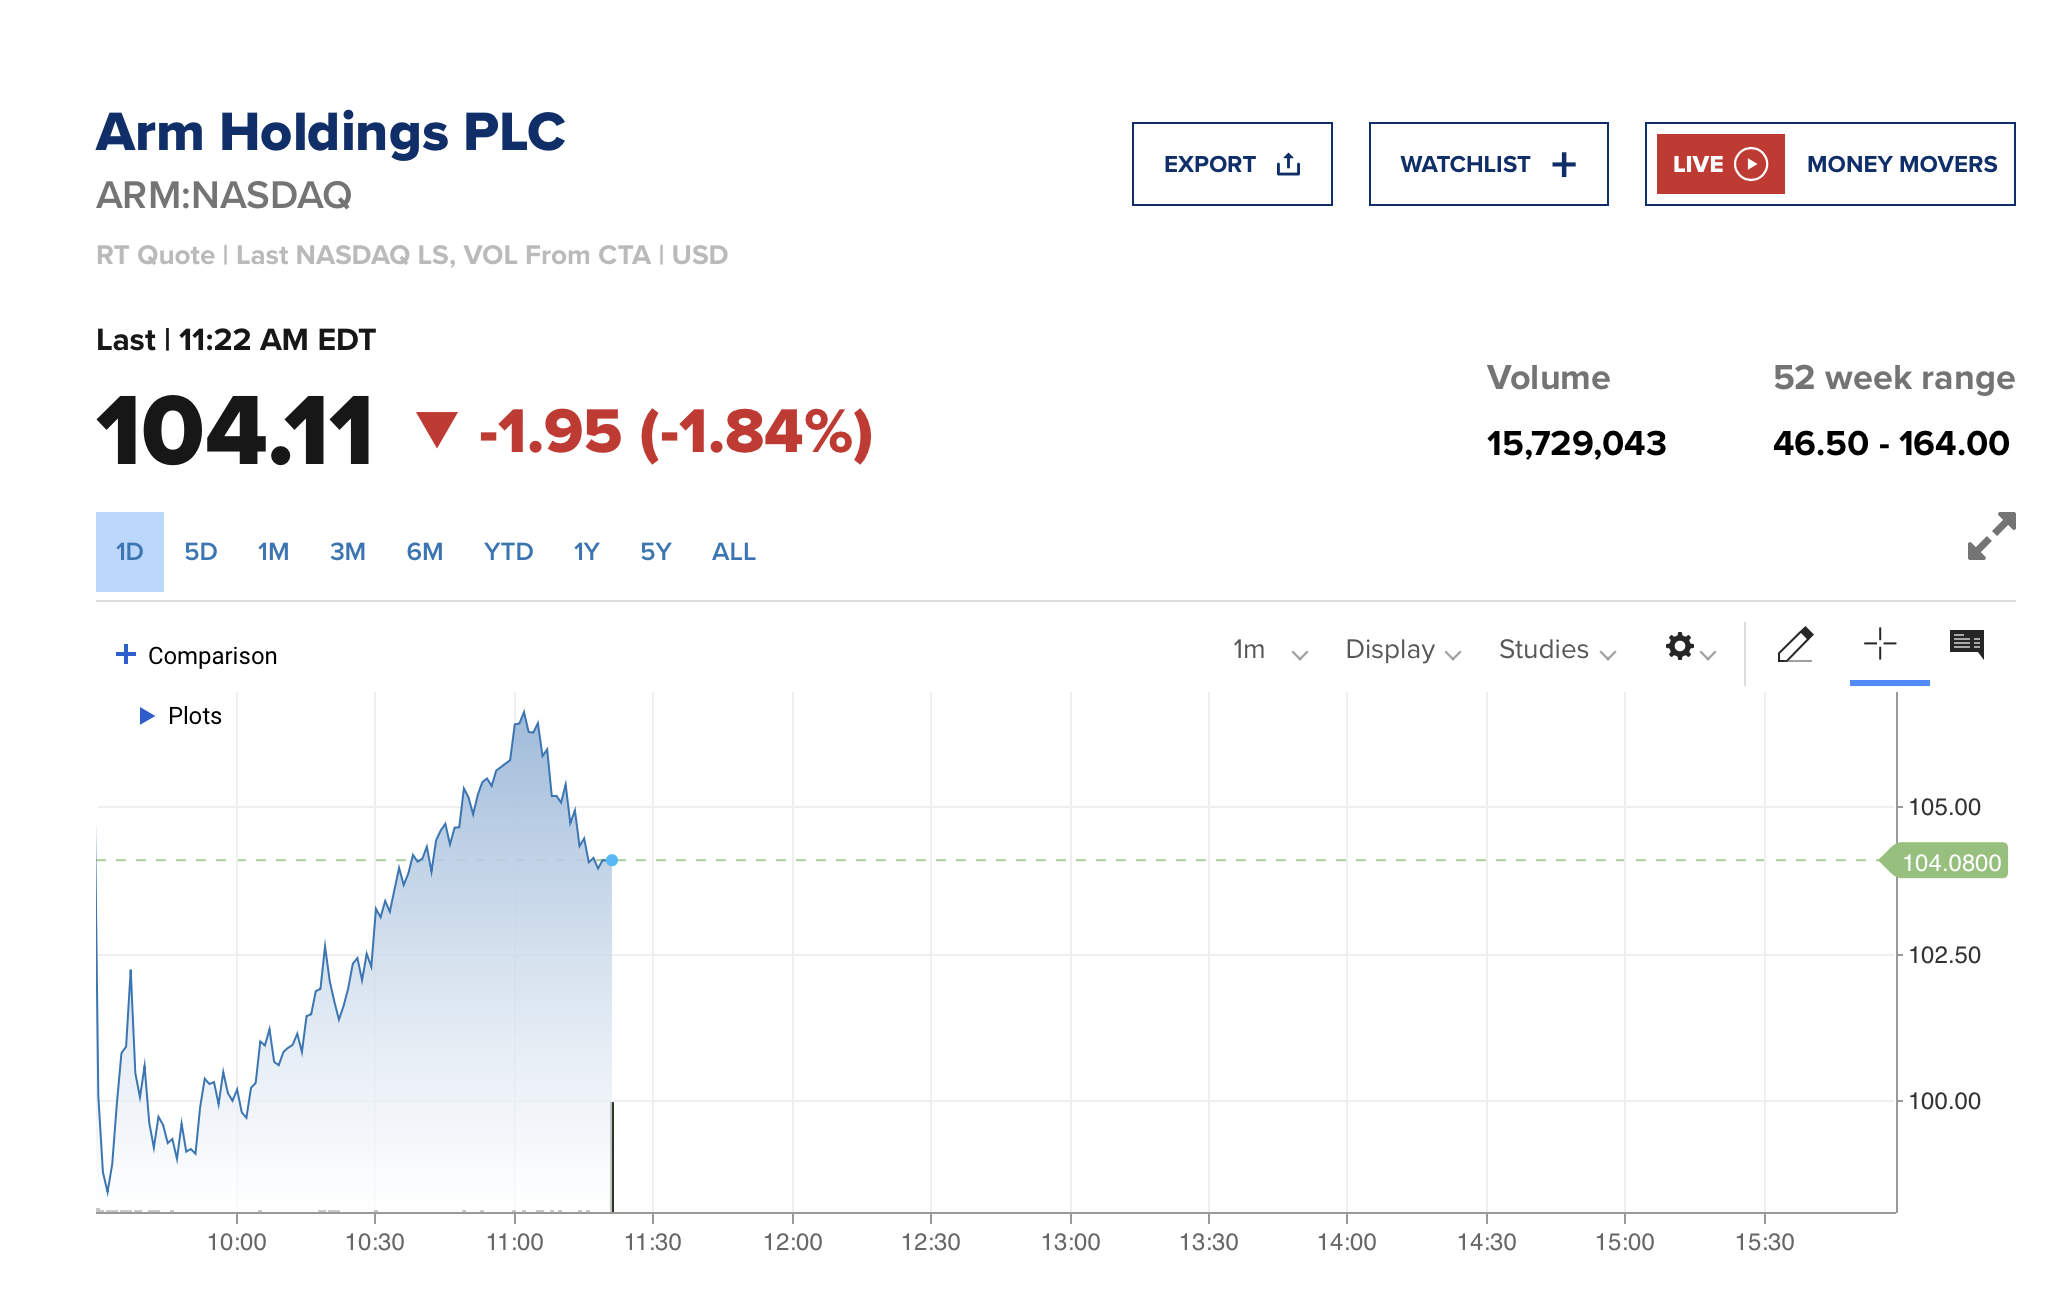Open the Display dropdown

point(1402,650)
